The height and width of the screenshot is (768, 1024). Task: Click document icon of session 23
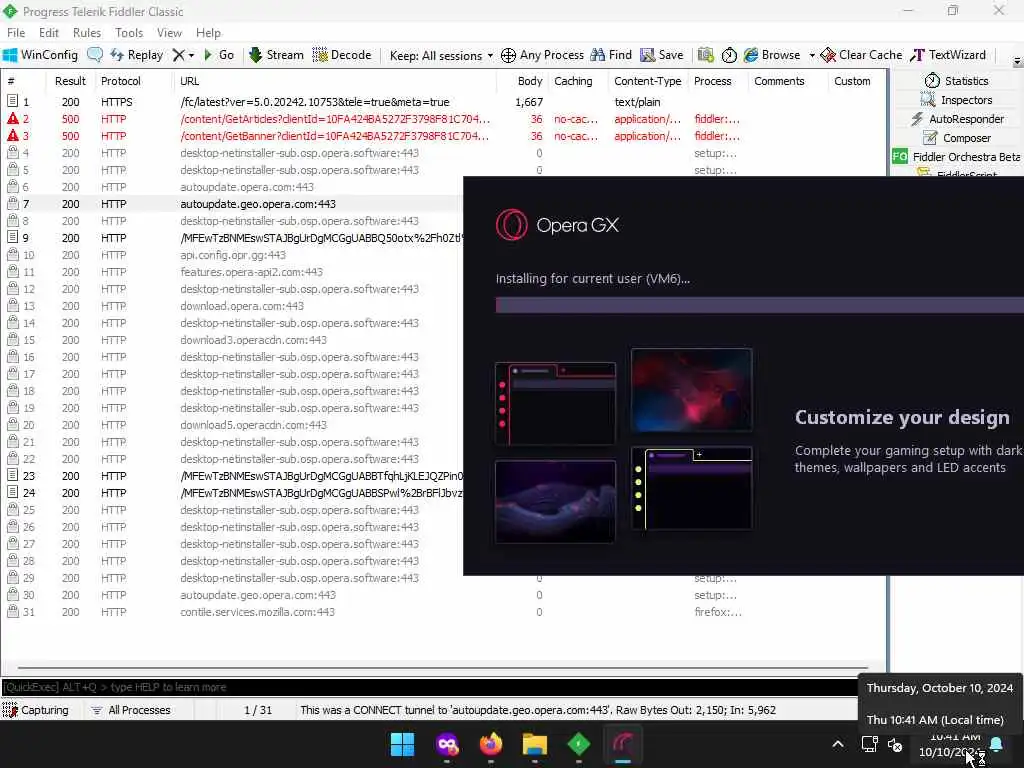click(x=12, y=475)
